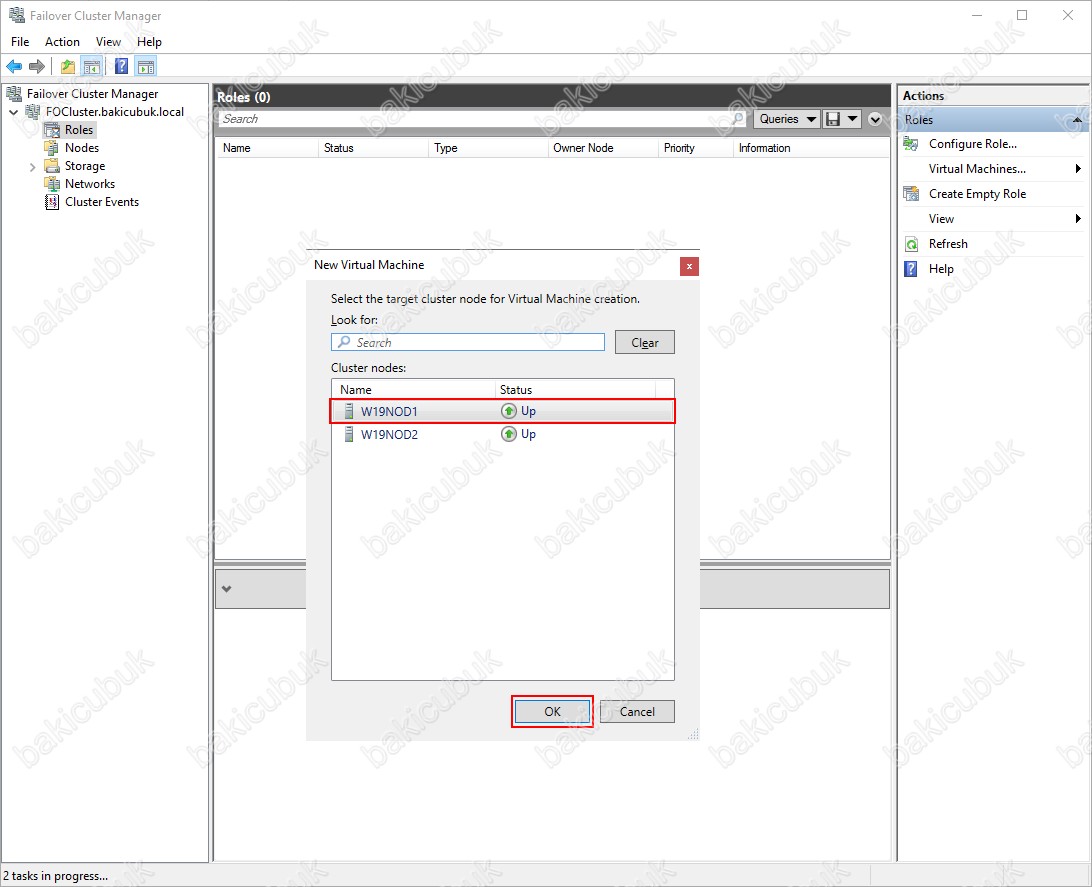Open the Queries dropdown

(787, 119)
